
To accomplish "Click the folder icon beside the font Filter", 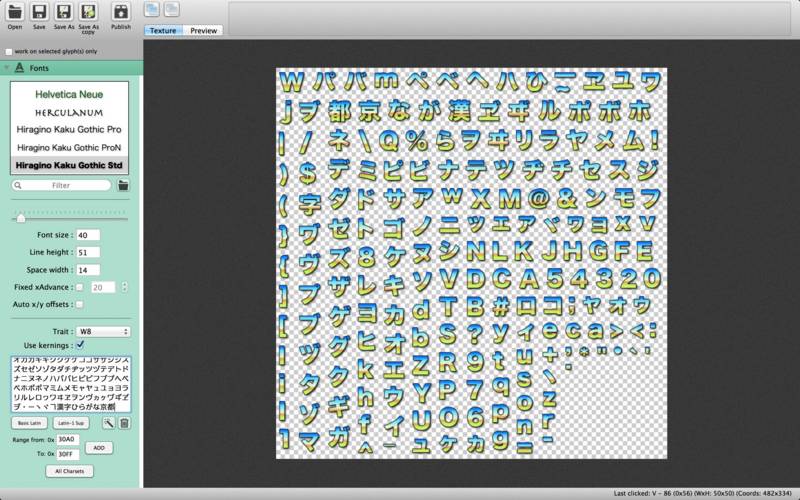I will click(123, 185).
